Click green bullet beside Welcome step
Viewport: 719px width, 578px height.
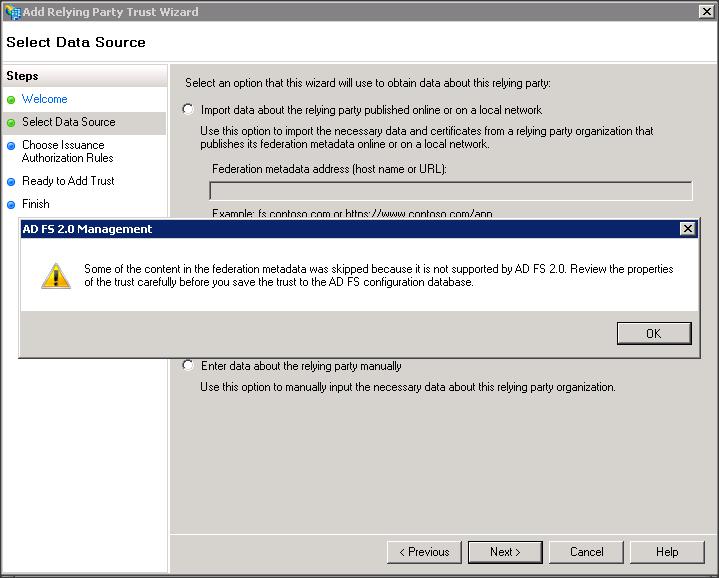[x=11, y=100]
